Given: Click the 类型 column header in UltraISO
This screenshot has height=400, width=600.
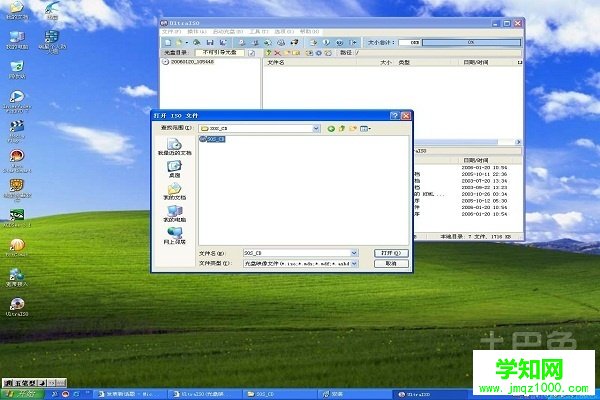Looking at the screenshot, I should click(404, 62).
